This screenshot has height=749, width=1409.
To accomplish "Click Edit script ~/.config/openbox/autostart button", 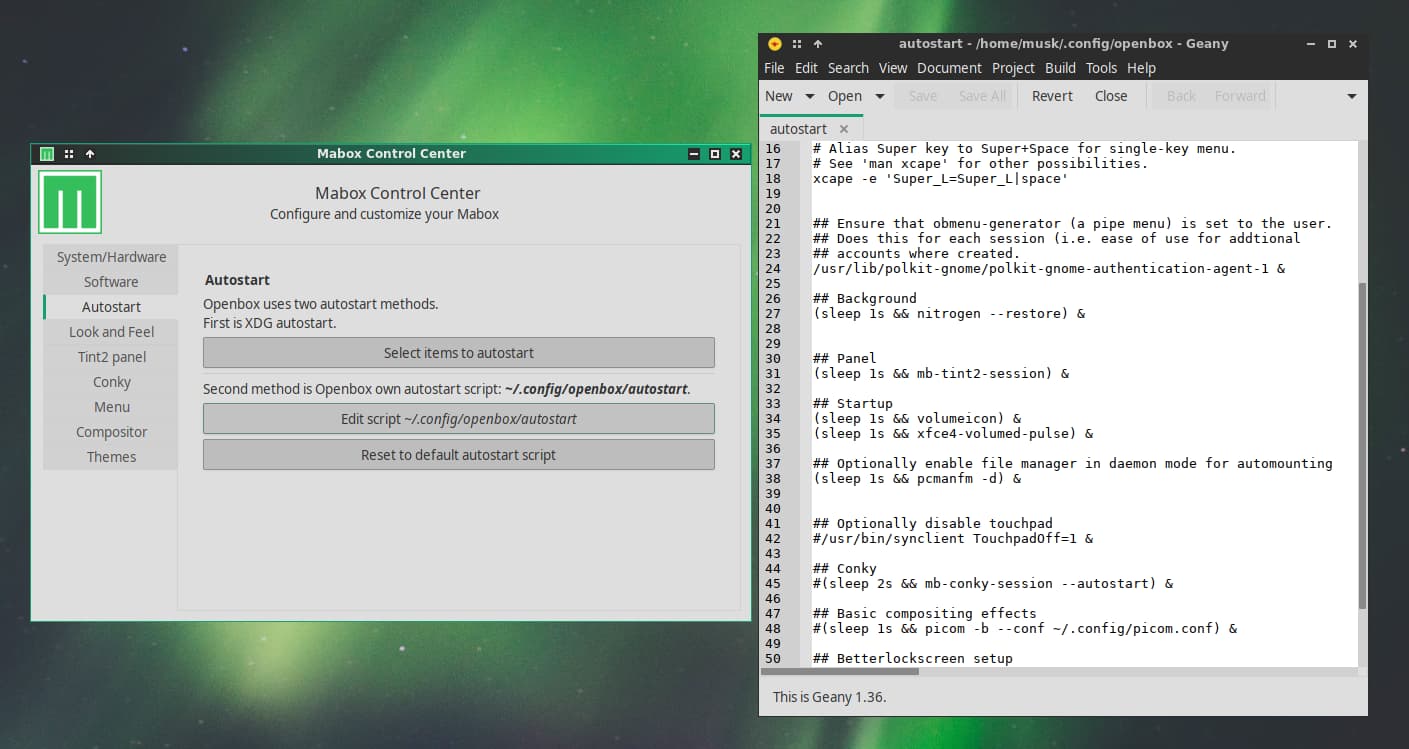I will 458,419.
